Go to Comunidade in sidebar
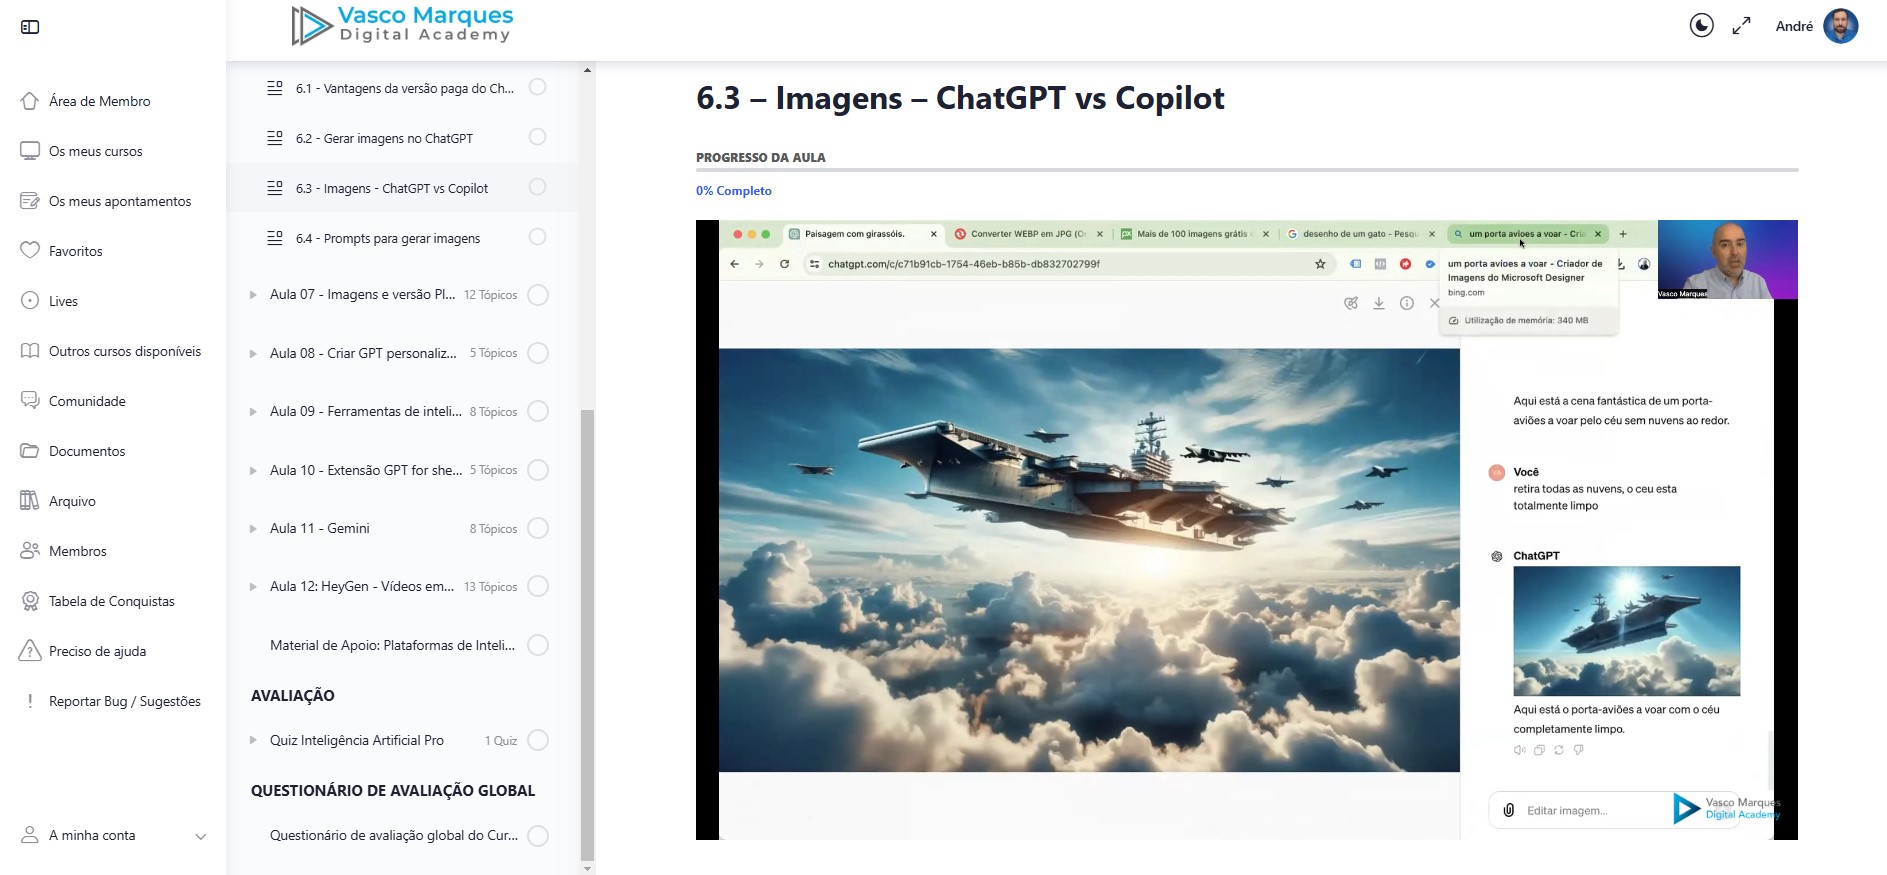The width and height of the screenshot is (1887, 875). coord(87,401)
